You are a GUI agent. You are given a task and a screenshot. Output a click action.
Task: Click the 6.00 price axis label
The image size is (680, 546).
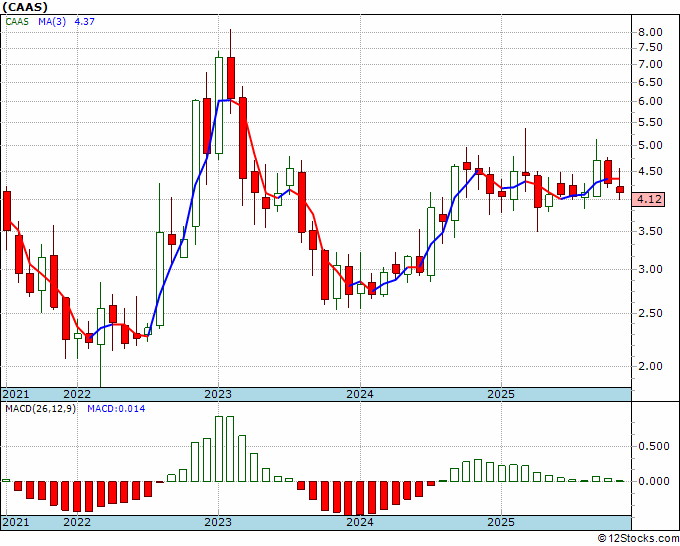coord(650,101)
